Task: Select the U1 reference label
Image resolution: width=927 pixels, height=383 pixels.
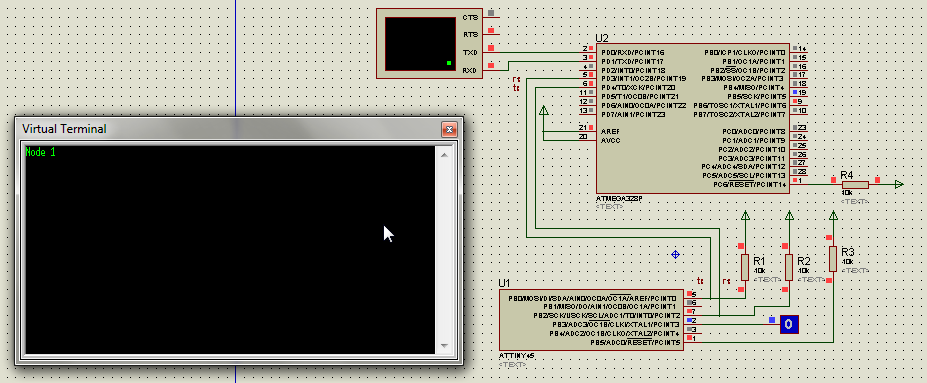Action: tap(504, 283)
